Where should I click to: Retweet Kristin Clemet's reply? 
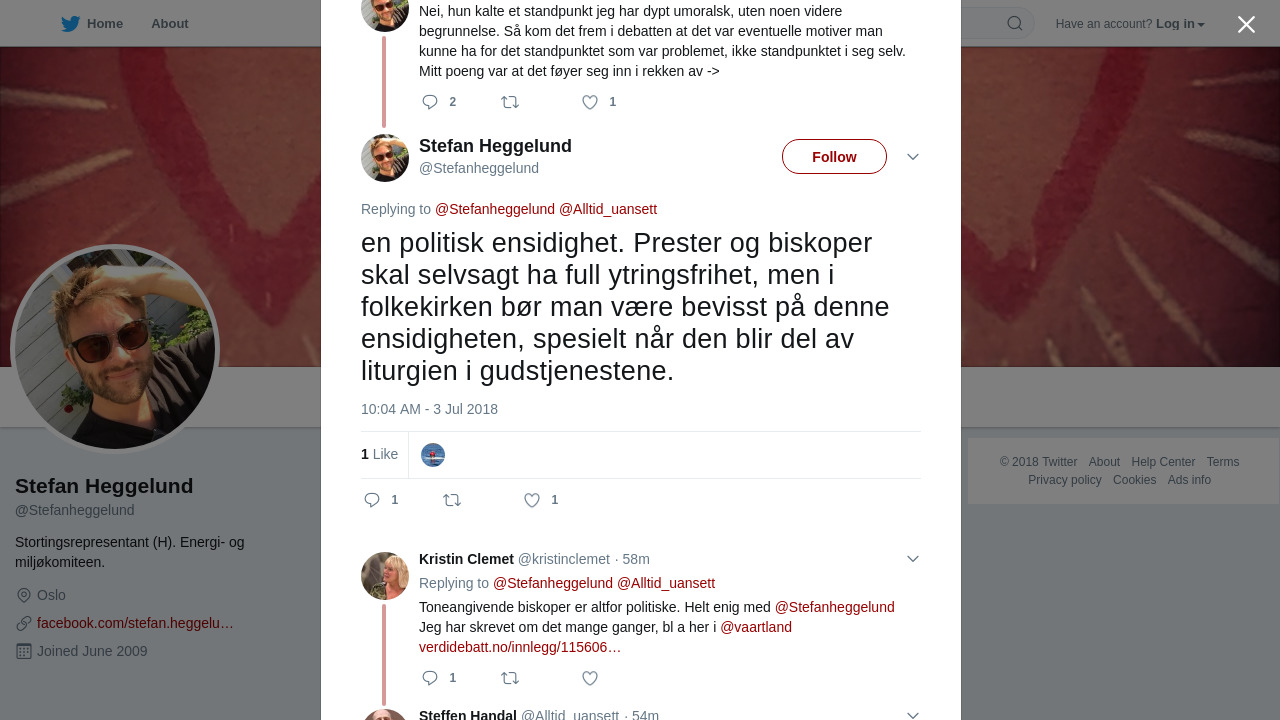[x=510, y=678]
